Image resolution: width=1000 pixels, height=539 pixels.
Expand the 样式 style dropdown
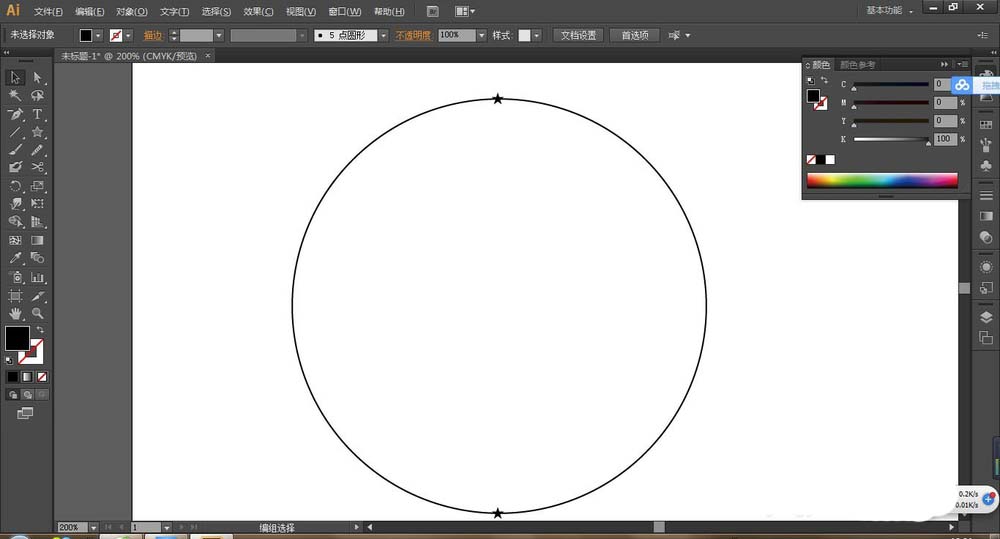[536, 36]
